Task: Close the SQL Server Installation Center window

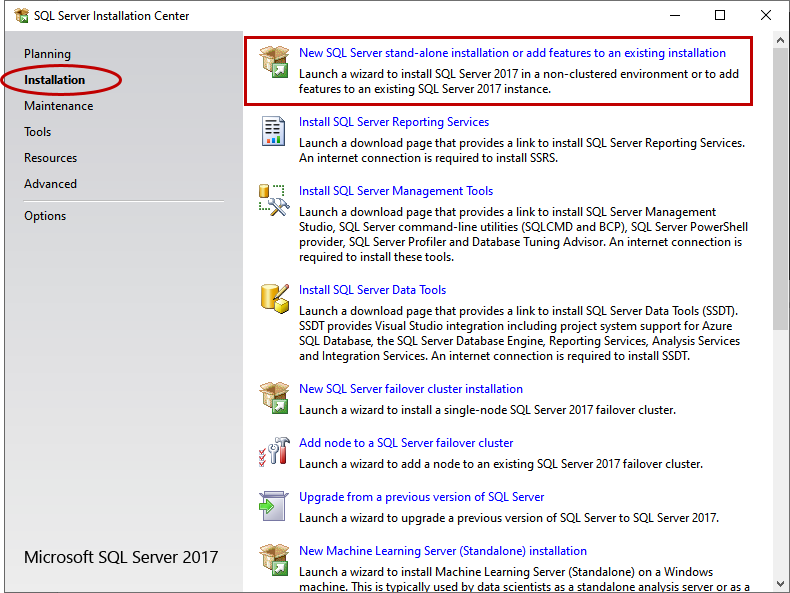Action: pos(766,16)
